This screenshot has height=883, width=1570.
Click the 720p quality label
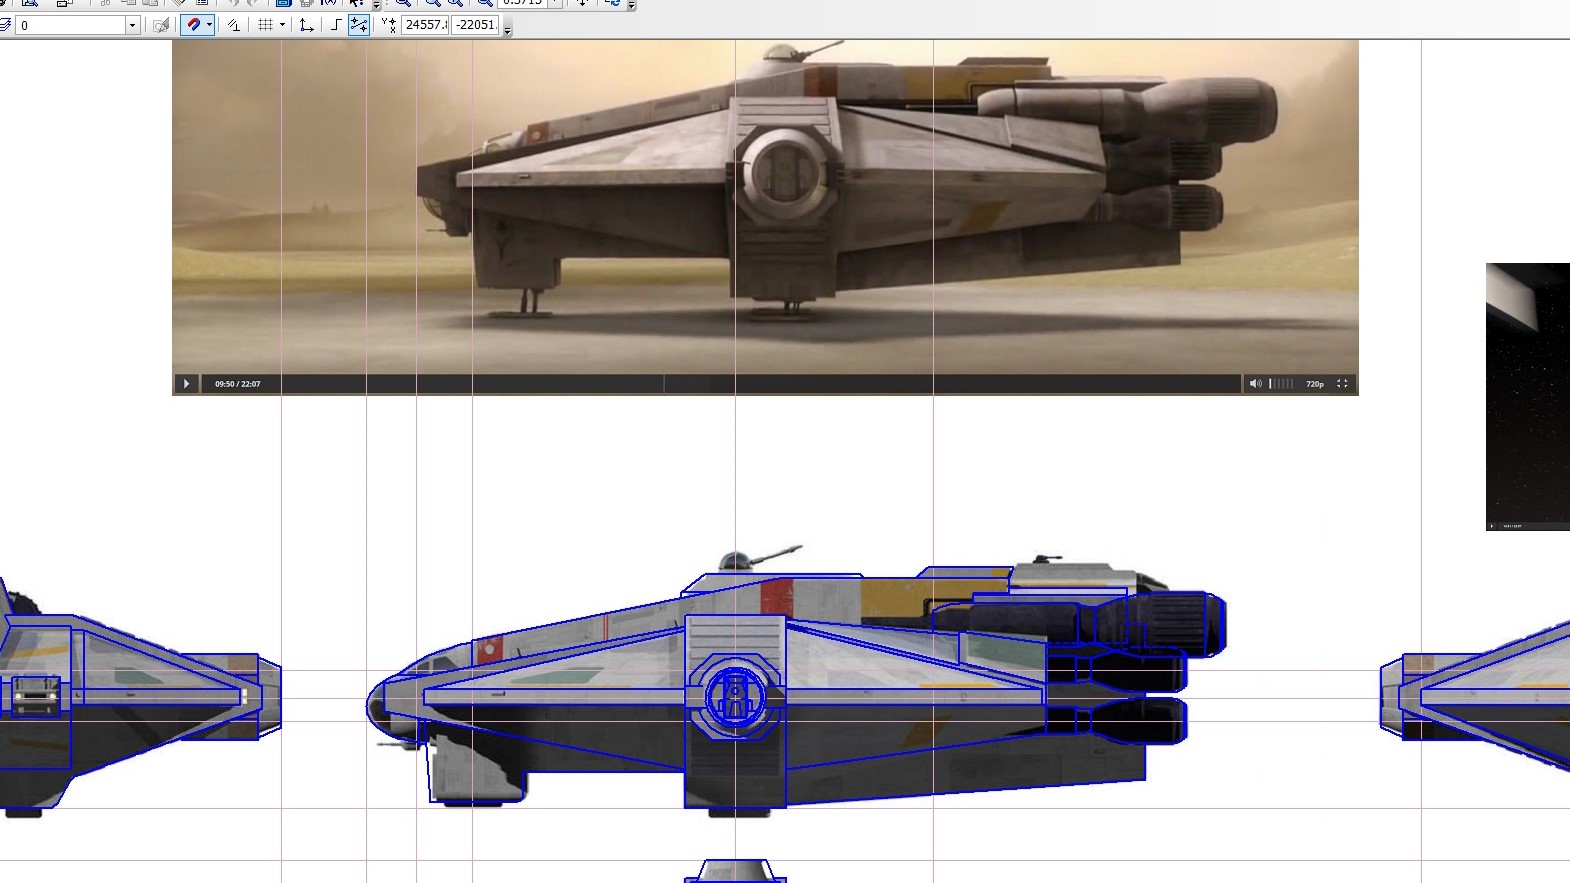(1314, 384)
